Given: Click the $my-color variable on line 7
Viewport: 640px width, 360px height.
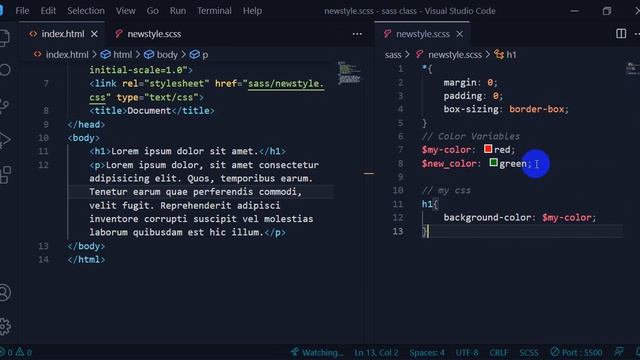Looking at the screenshot, I should [447, 150].
